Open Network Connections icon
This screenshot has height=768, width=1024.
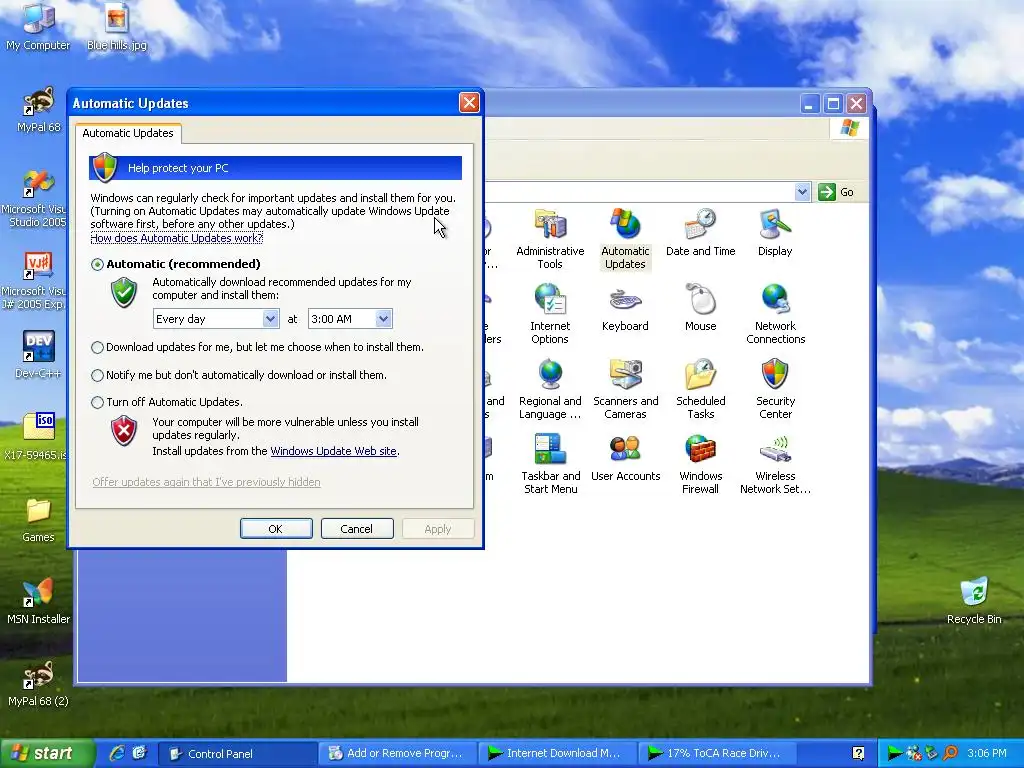(775, 314)
